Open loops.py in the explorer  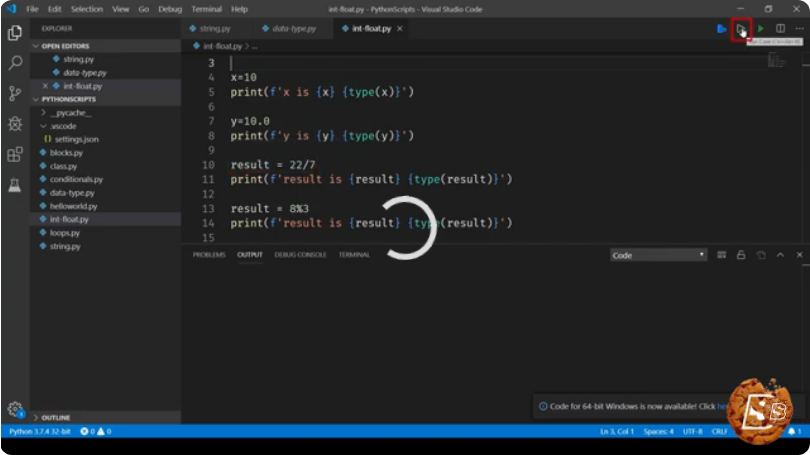pos(65,233)
